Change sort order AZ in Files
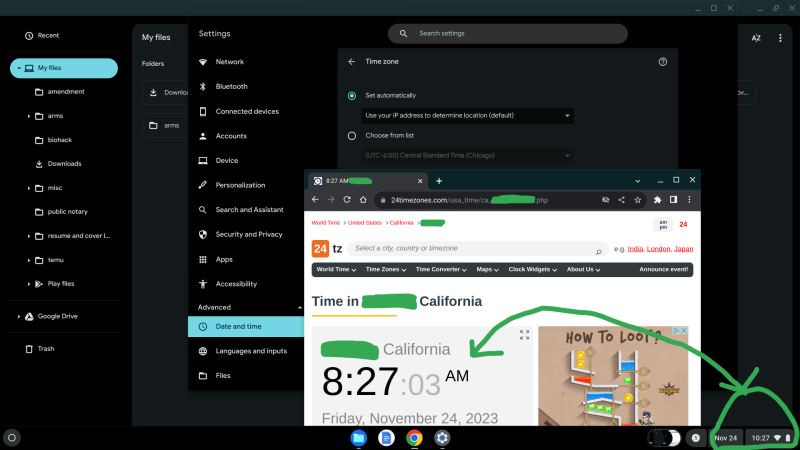The width and height of the screenshot is (800, 450). (756, 38)
